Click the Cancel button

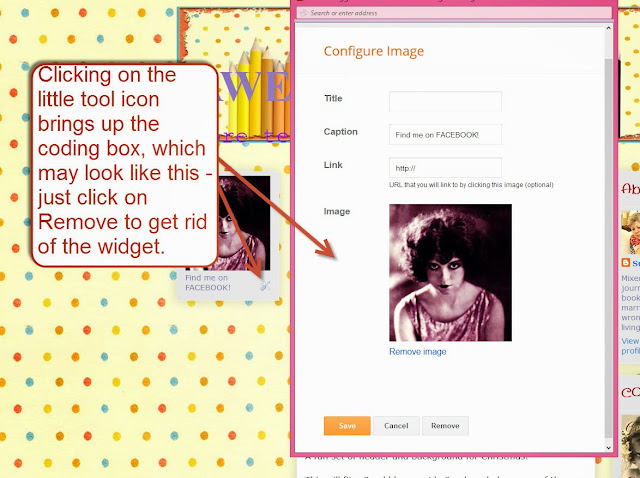[396, 426]
